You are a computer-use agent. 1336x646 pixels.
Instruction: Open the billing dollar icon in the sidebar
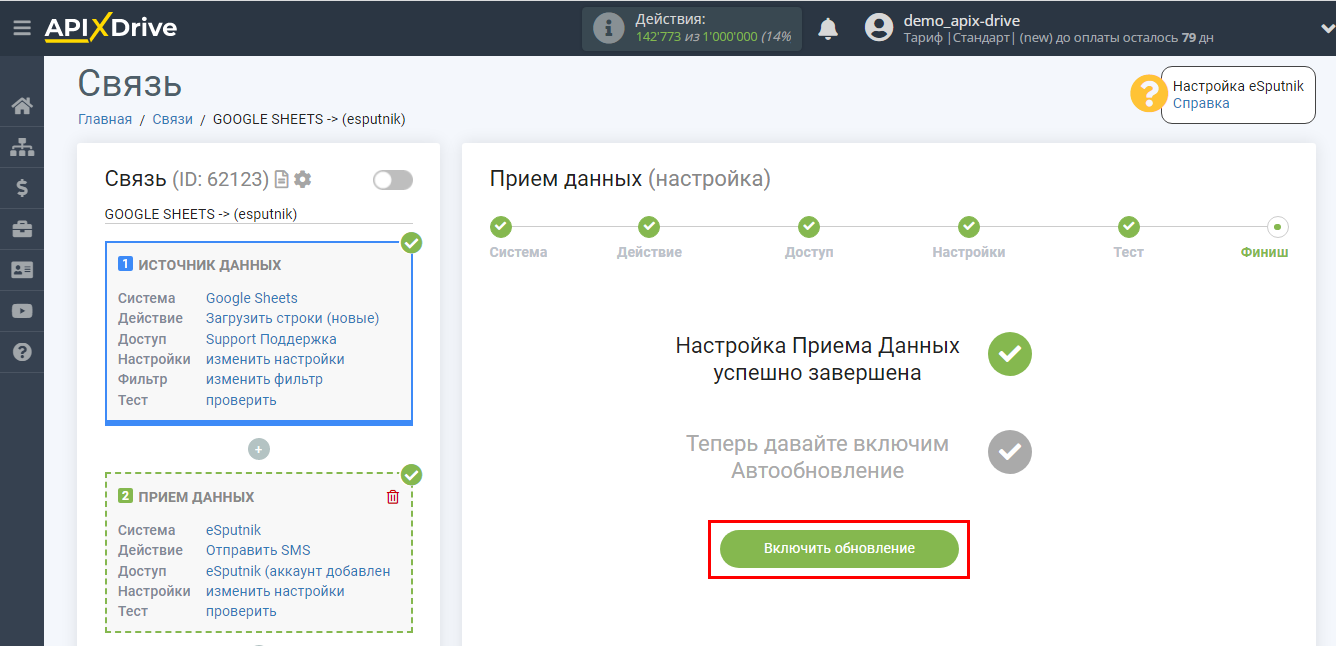(x=22, y=188)
